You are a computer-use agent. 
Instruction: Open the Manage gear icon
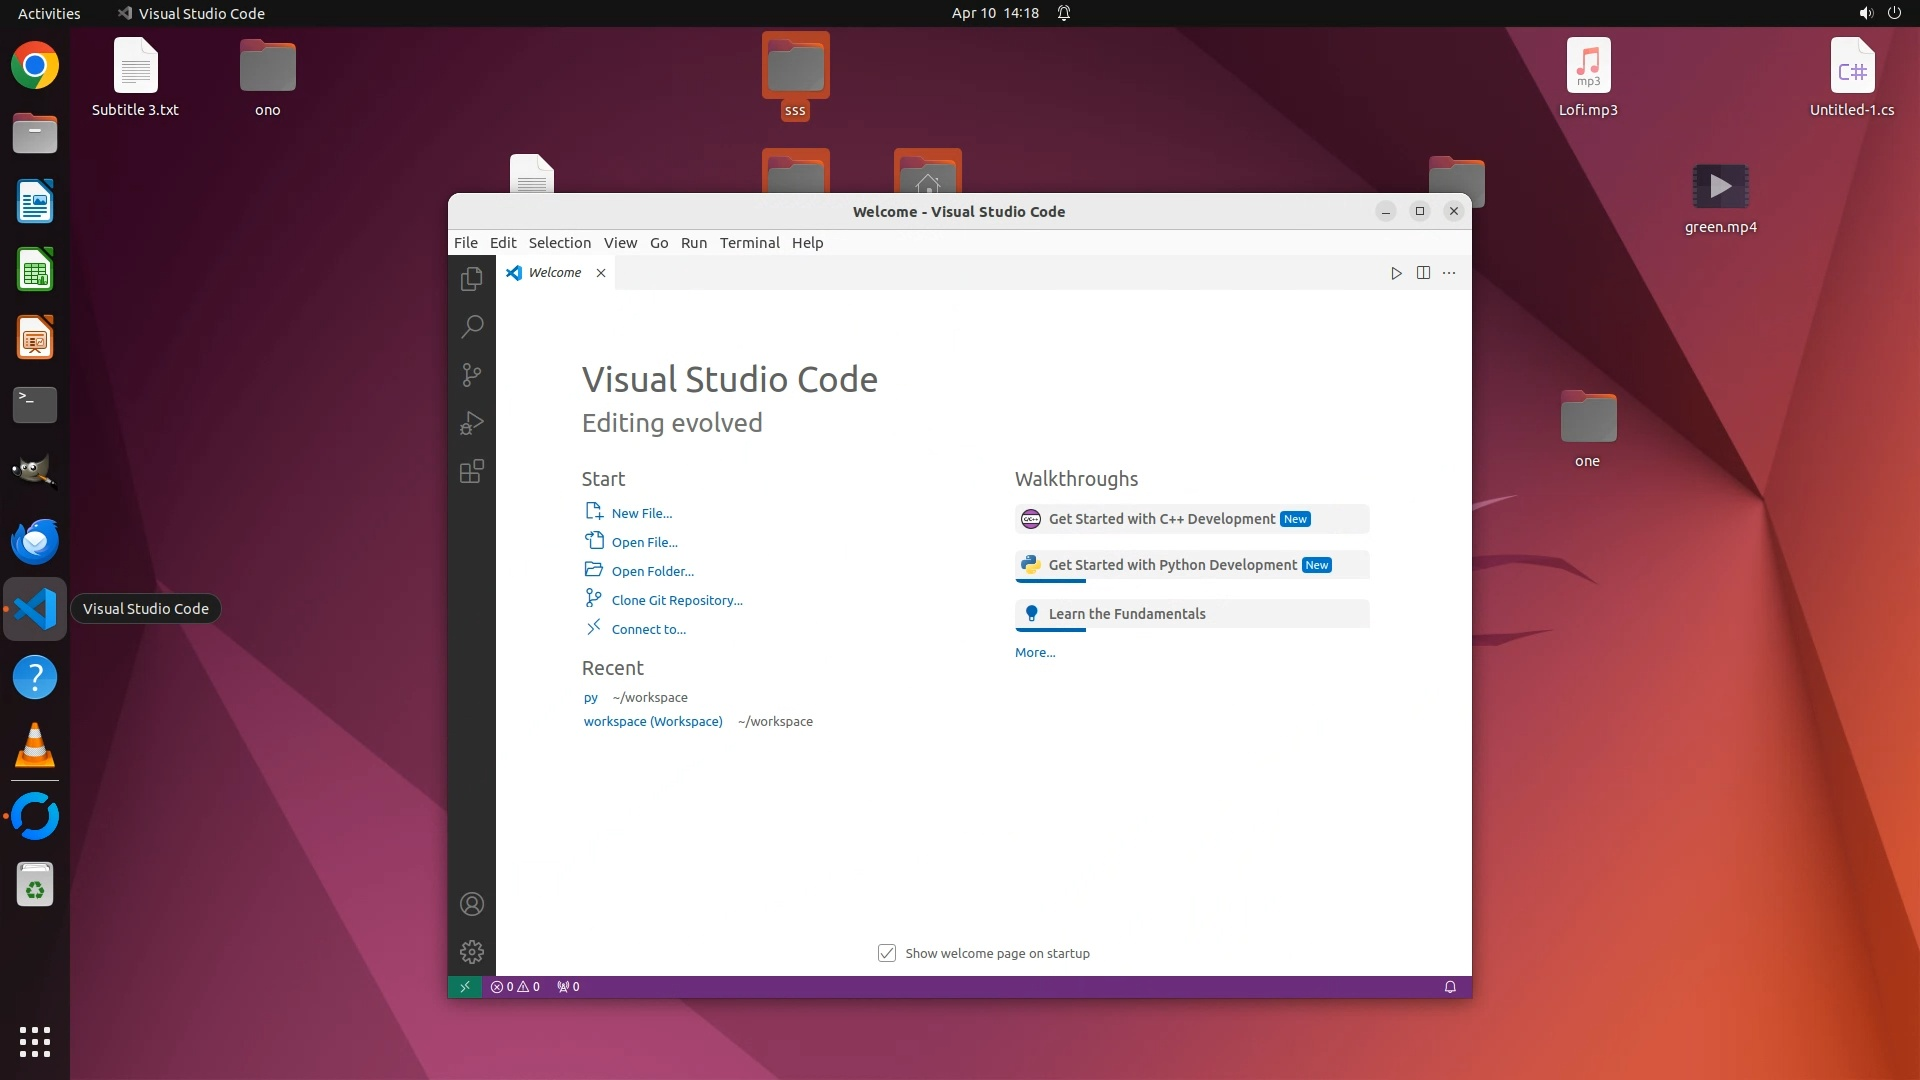(472, 952)
